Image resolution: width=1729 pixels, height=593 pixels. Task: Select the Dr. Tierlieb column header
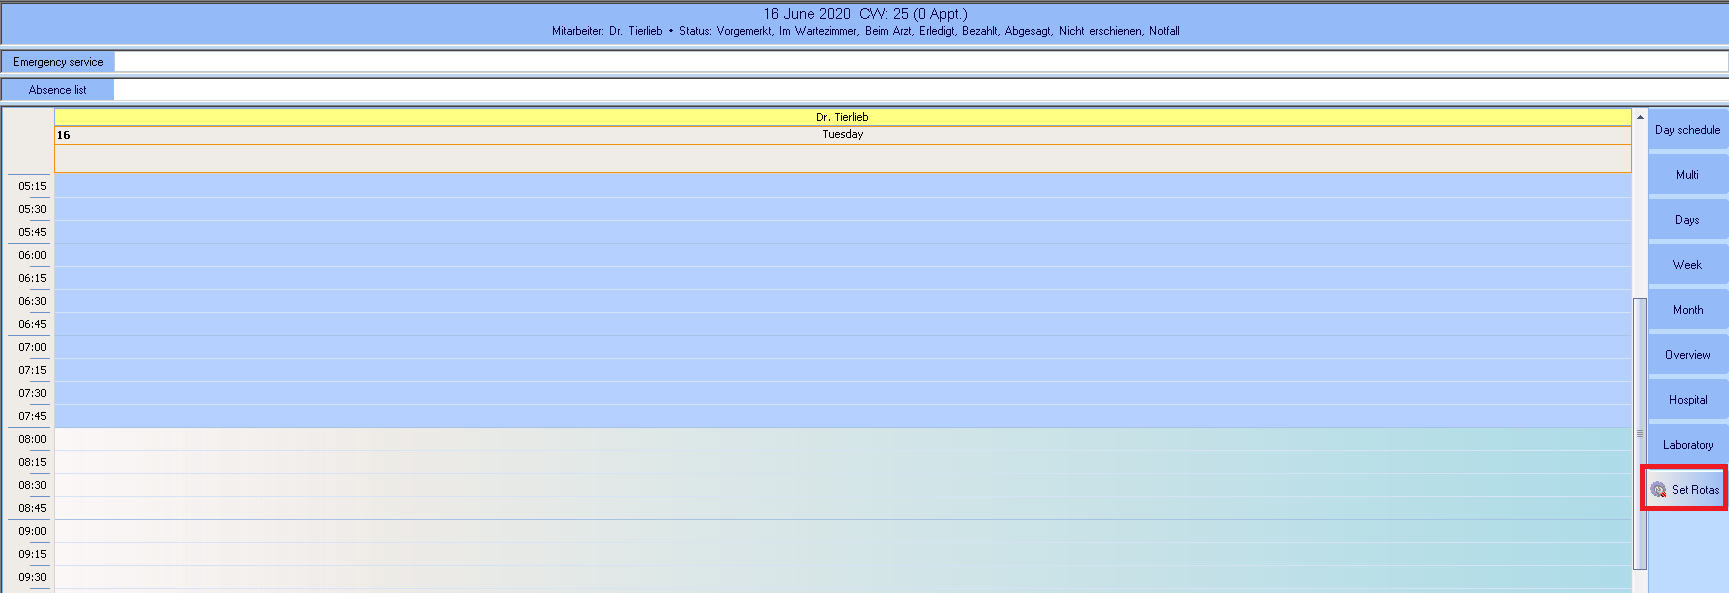coord(842,117)
